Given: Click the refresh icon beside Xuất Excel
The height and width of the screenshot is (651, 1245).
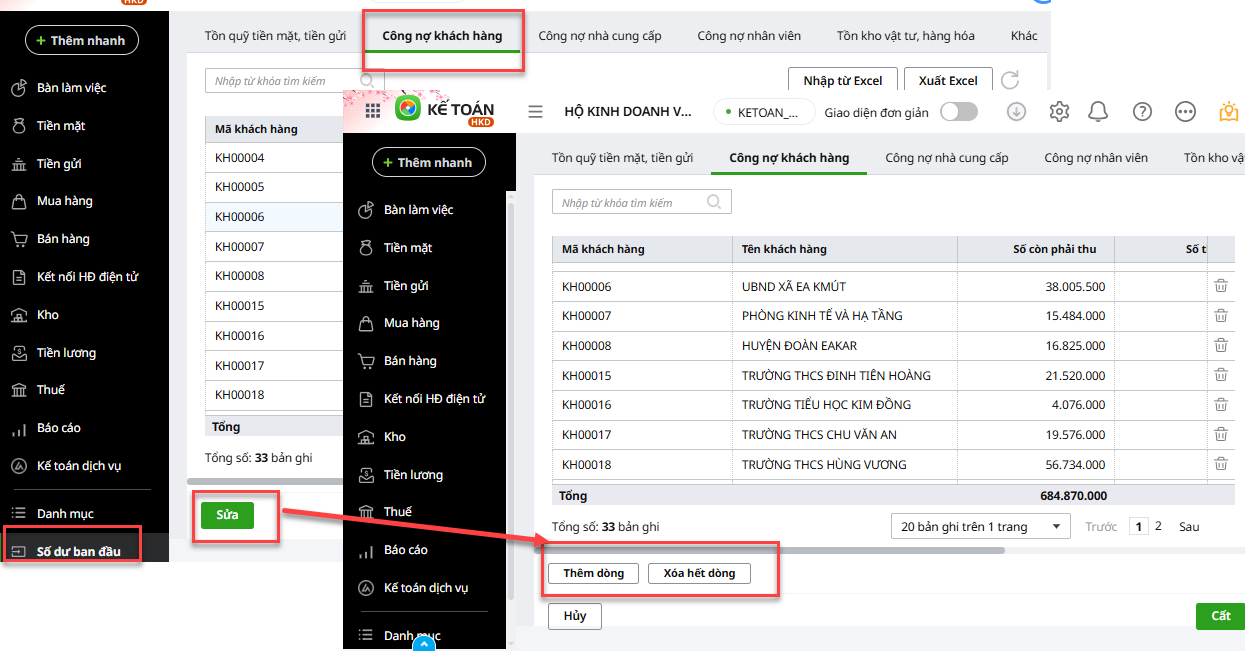Looking at the screenshot, I should point(1010,80).
